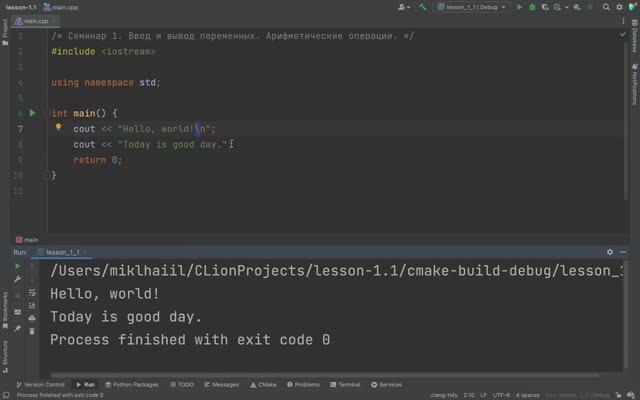Click the green run gutter arrow beside main()
Viewport: 640px width, 400px height.
(x=33, y=113)
